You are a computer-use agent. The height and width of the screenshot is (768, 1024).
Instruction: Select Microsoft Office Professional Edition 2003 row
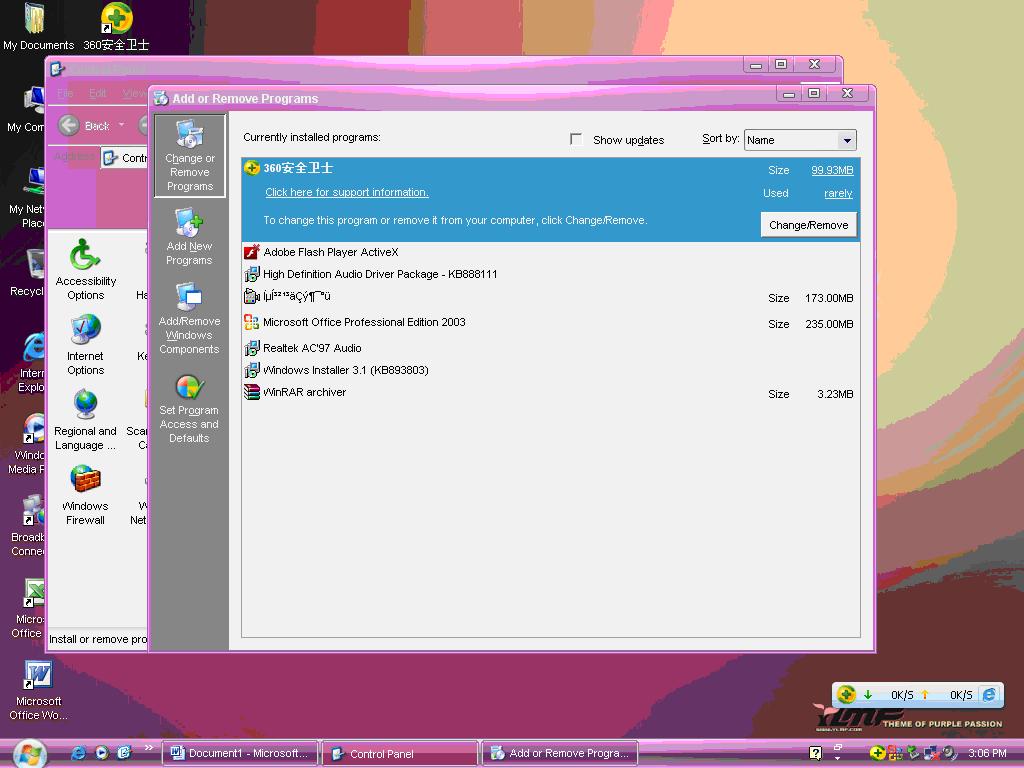coord(551,323)
